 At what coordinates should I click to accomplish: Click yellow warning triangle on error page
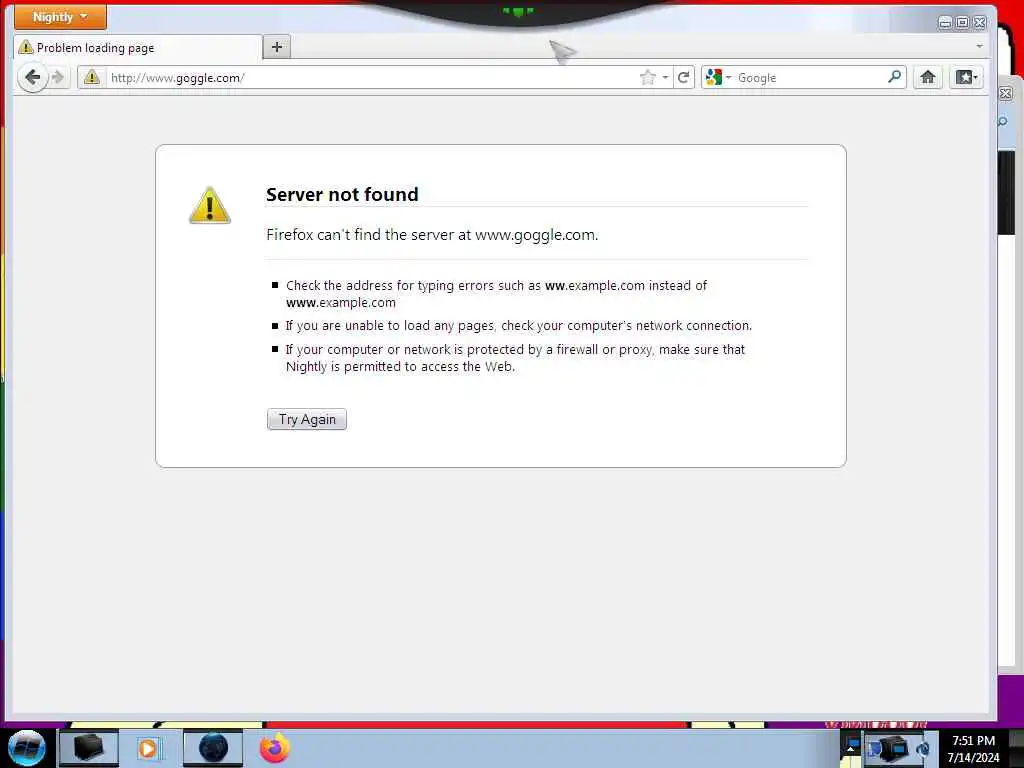click(210, 205)
